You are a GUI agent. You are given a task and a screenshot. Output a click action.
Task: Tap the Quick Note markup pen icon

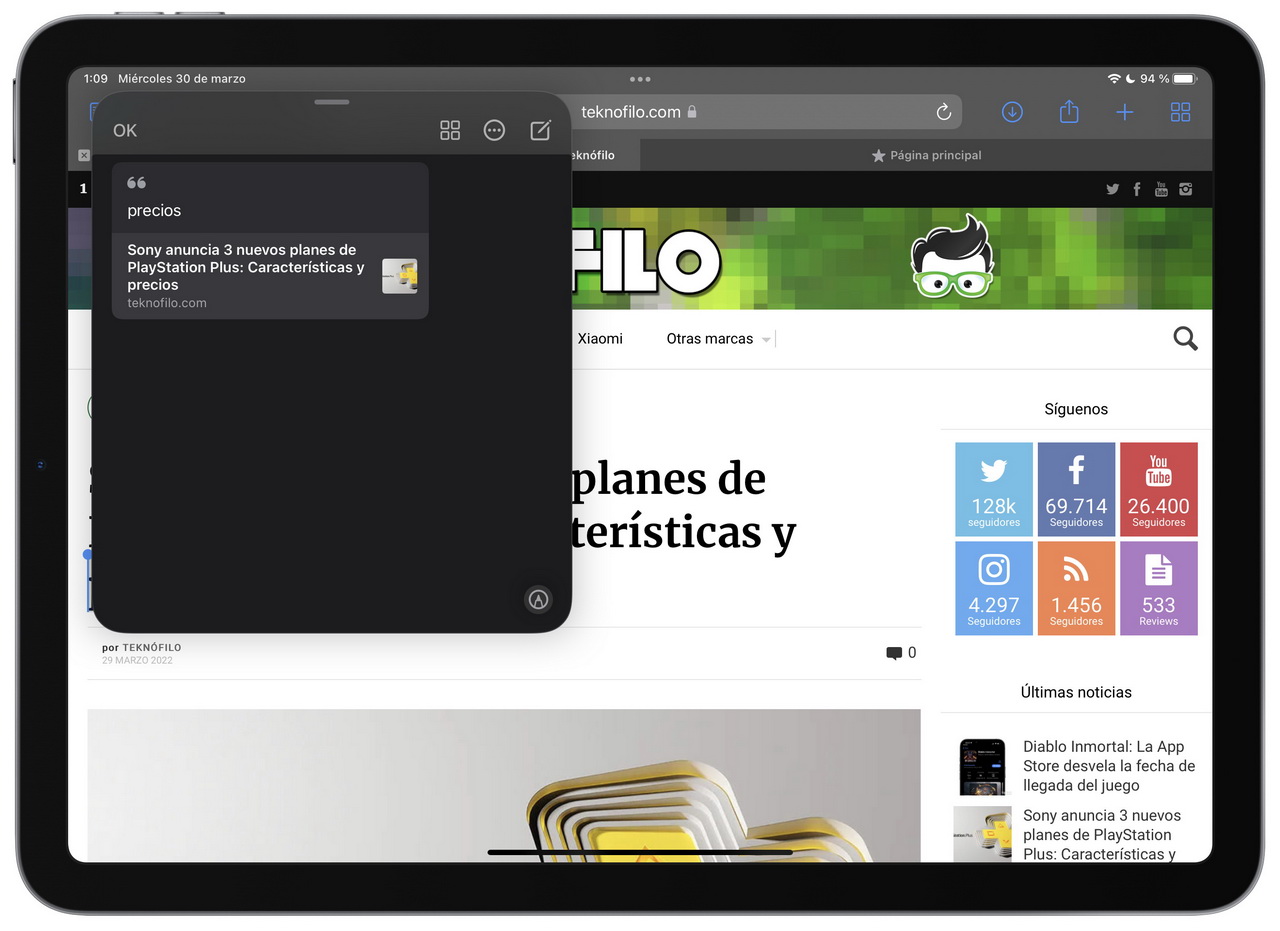click(539, 599)
